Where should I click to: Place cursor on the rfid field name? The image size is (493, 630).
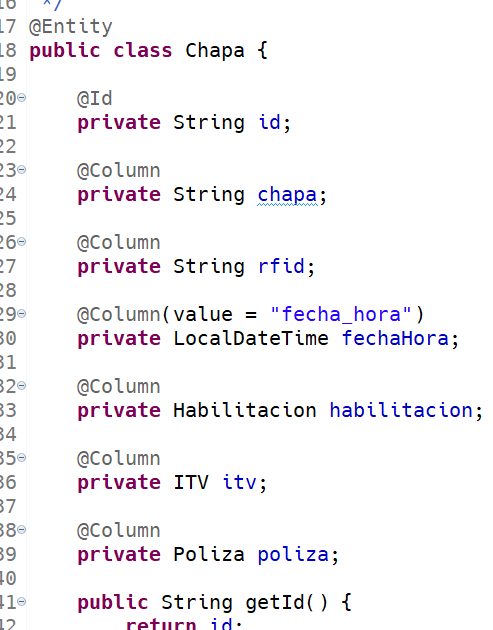[x=281, y=266]
